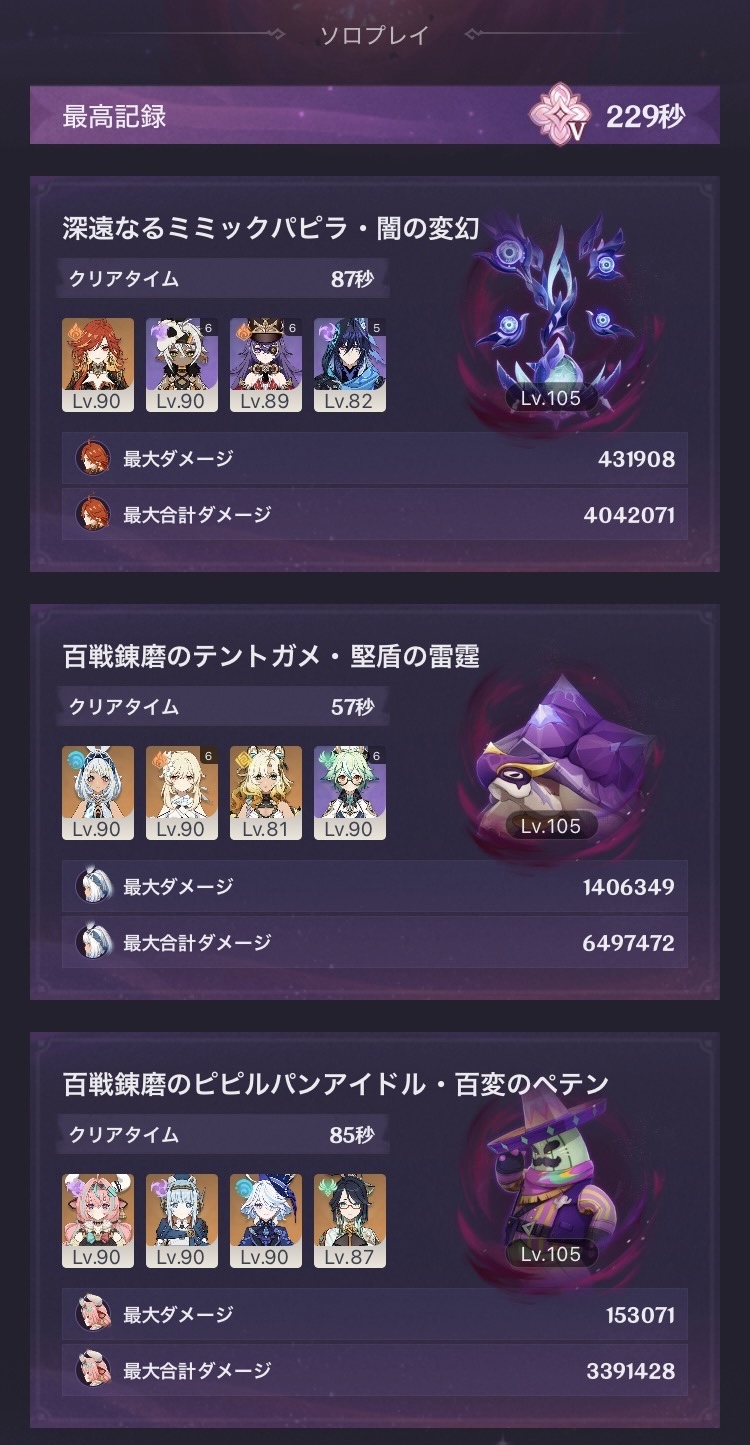Click the ソロプレイ section header
The height and width of the screenshot is (1445, 750).
pyautogui.click(x=375, y=36)
